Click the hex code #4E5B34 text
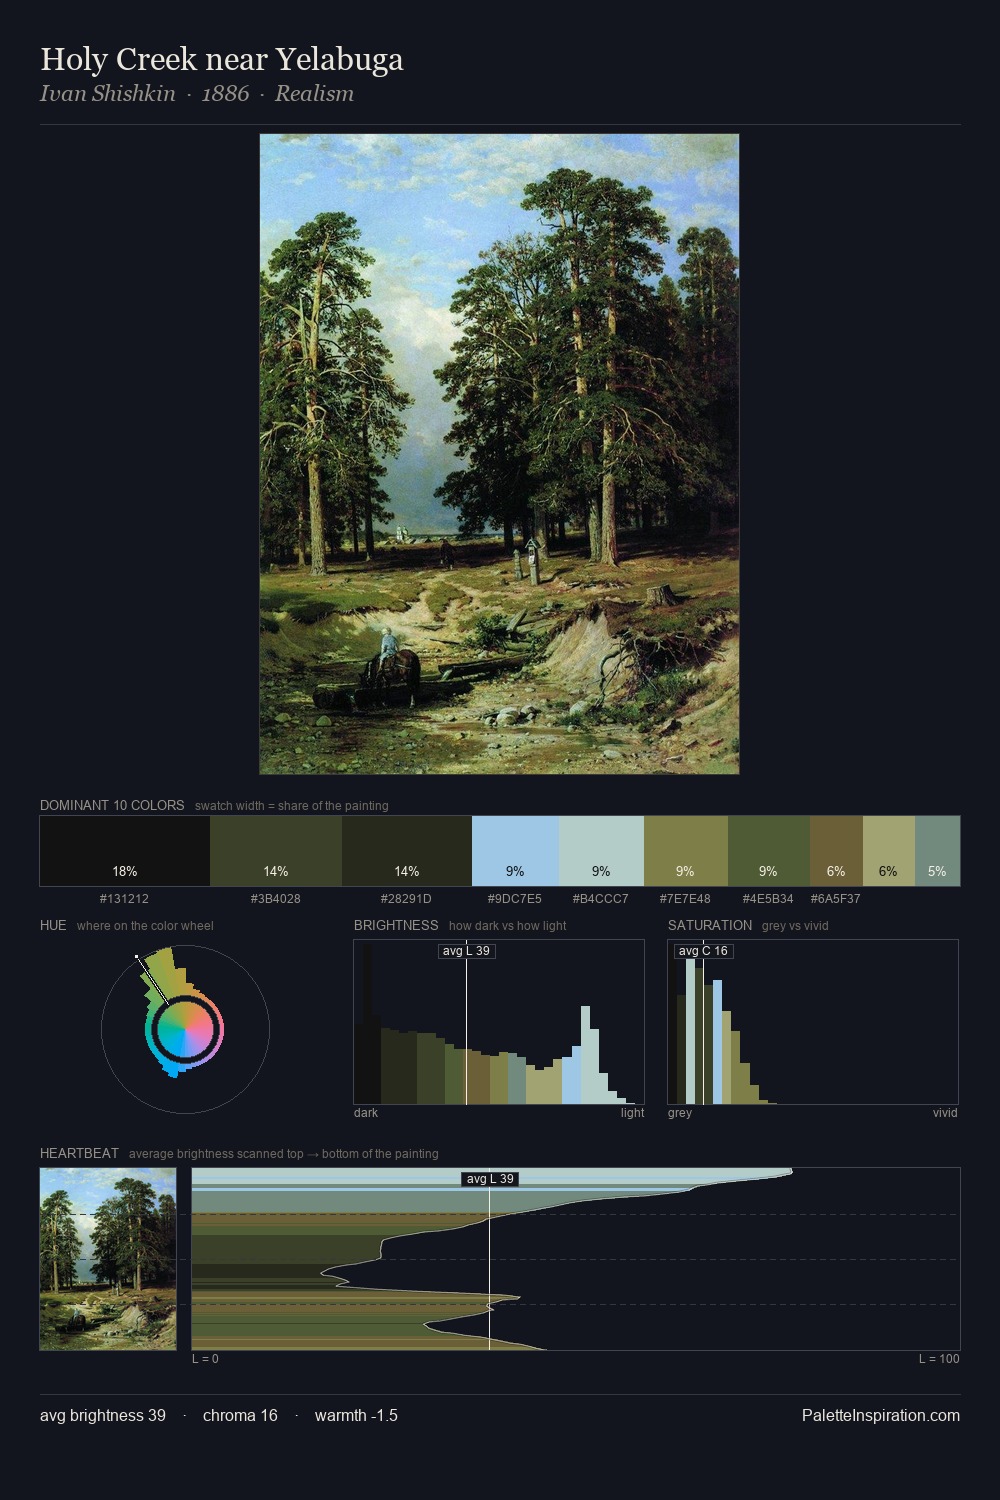The width and height of the screenshot is (1000, 1500). pyautogui.click(x=768, y=899)
